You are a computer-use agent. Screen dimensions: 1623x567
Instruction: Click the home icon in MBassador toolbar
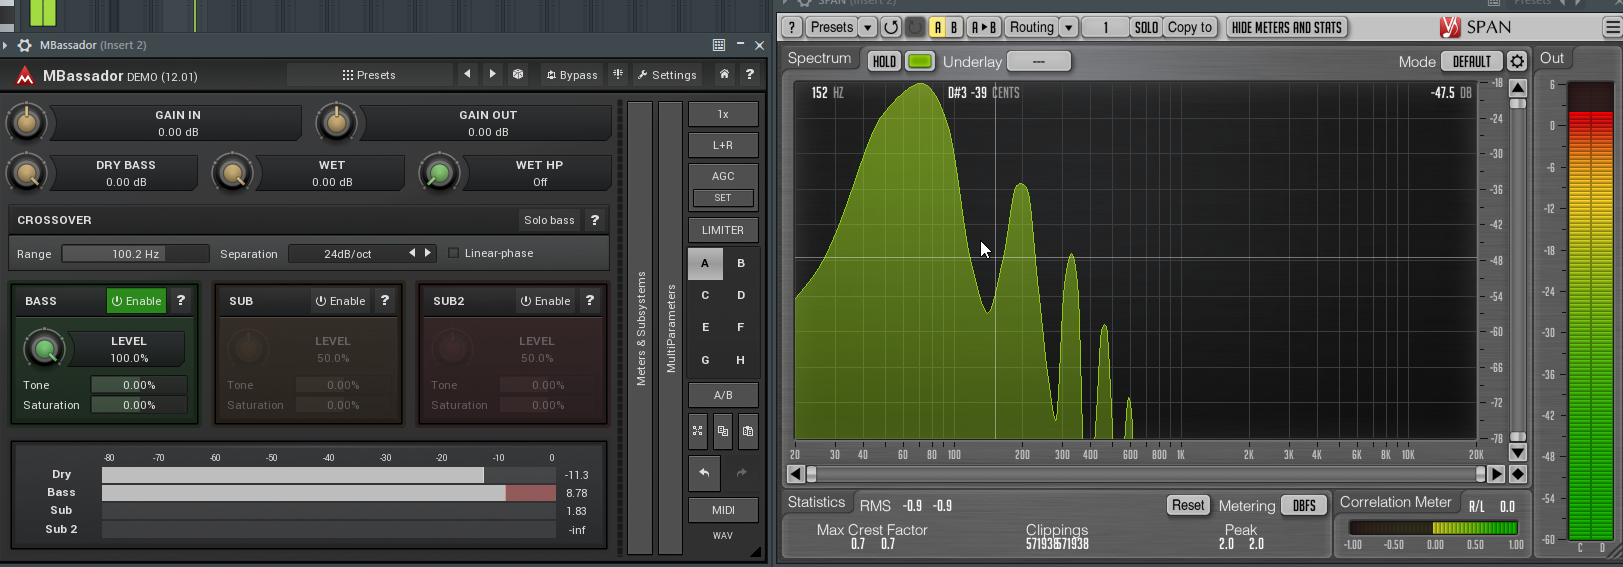click(x=724, y=74)
